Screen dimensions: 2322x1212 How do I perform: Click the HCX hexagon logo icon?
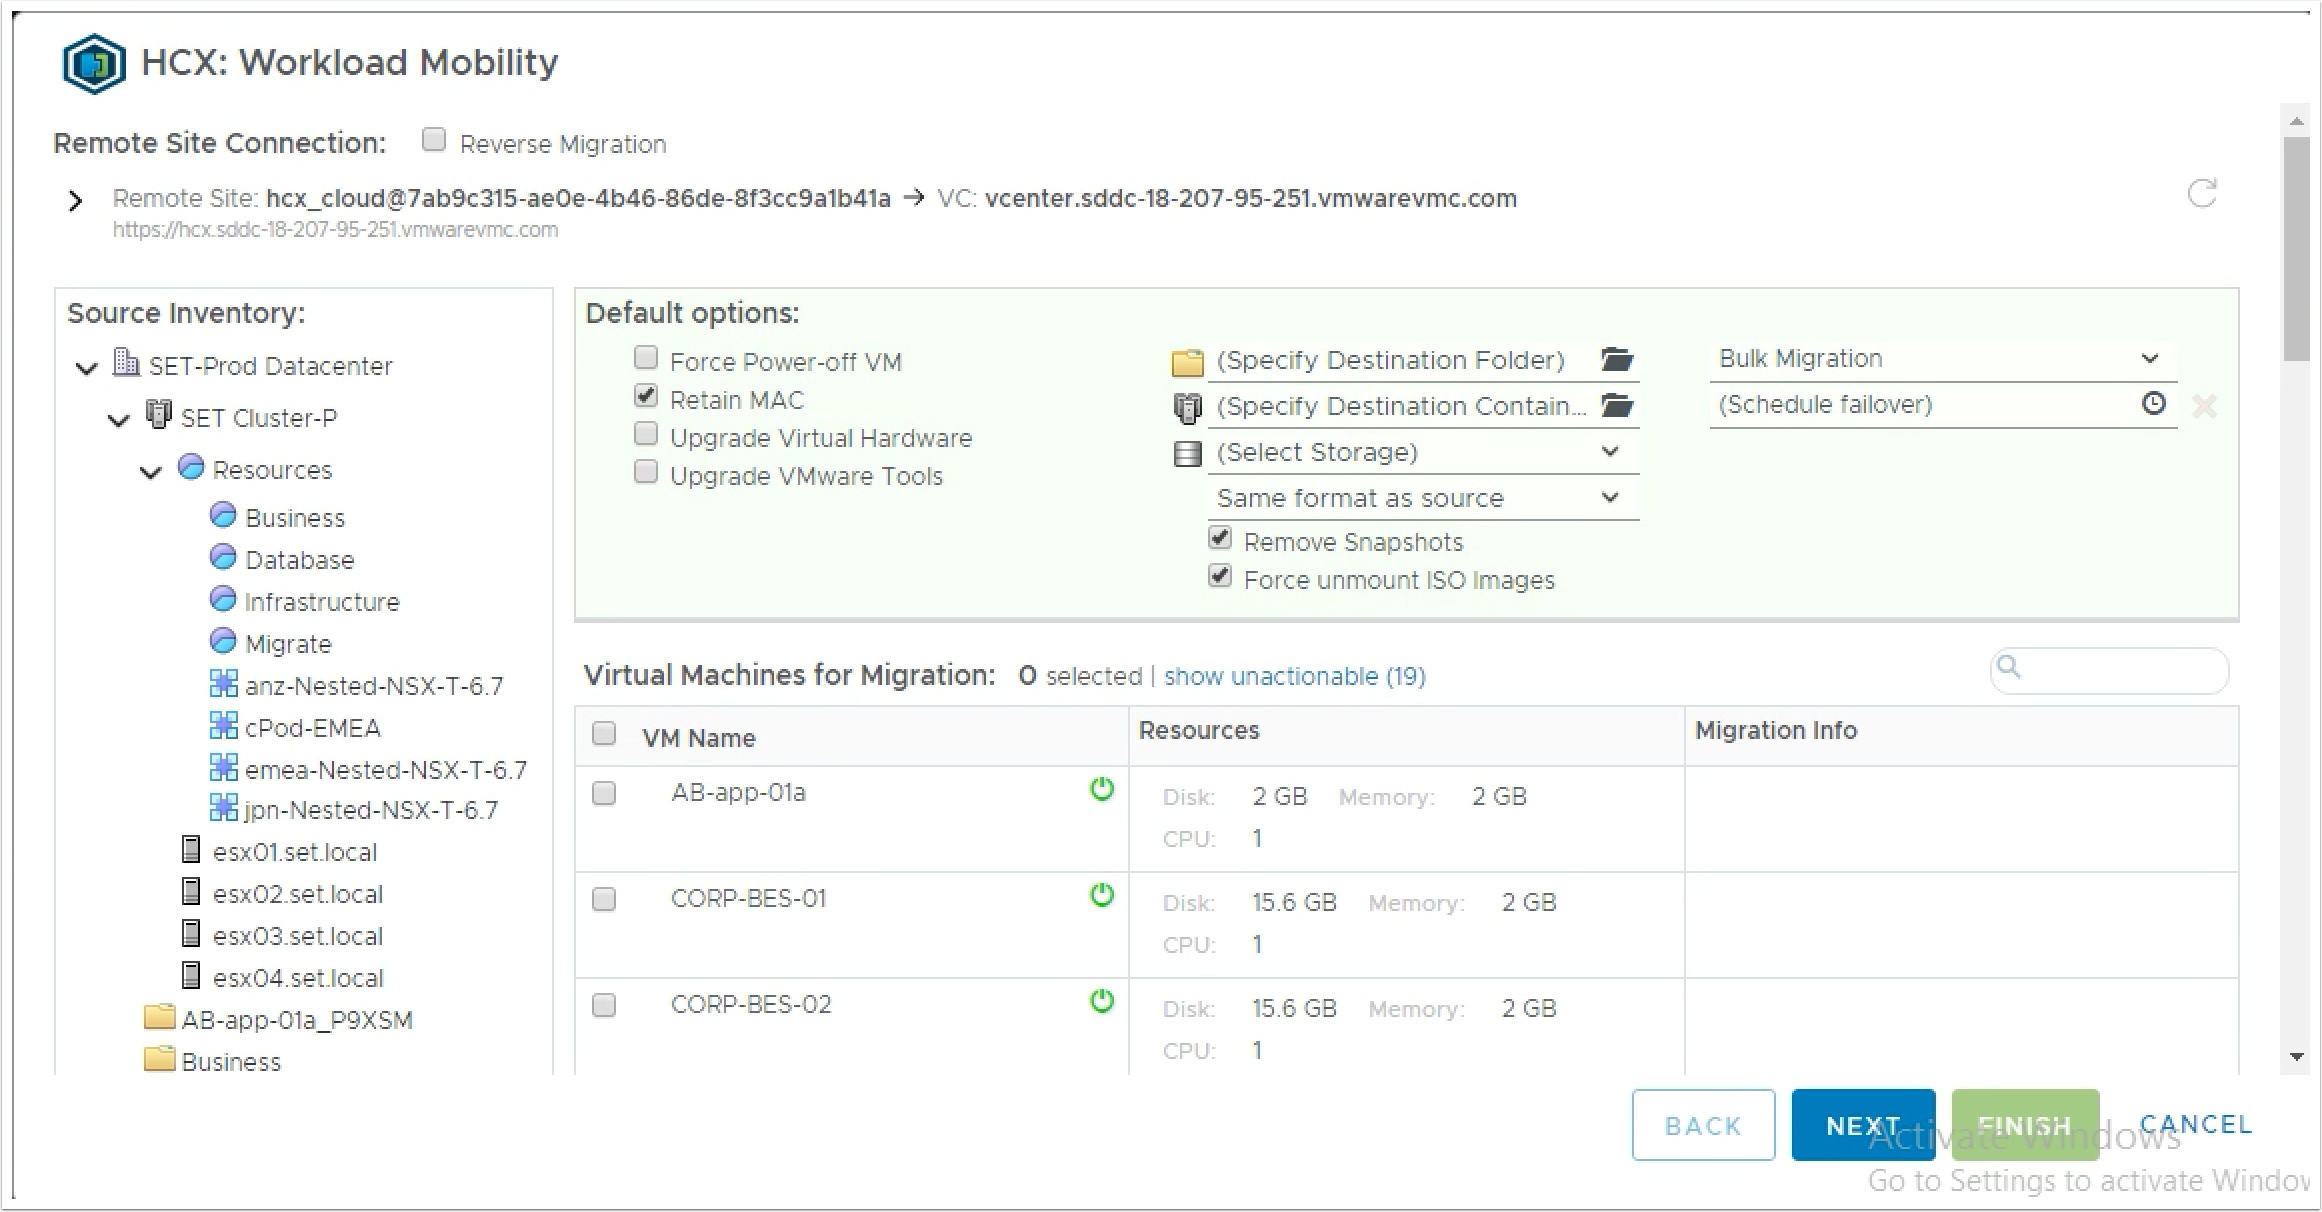pos(94,64)
